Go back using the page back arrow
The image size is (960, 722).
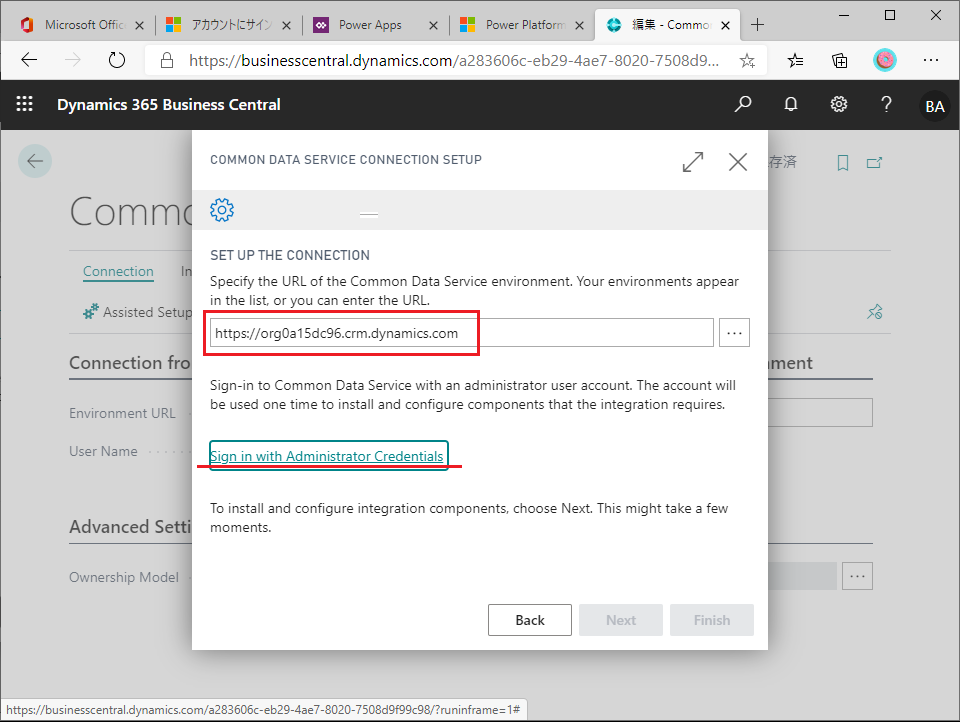coord(35,161)
